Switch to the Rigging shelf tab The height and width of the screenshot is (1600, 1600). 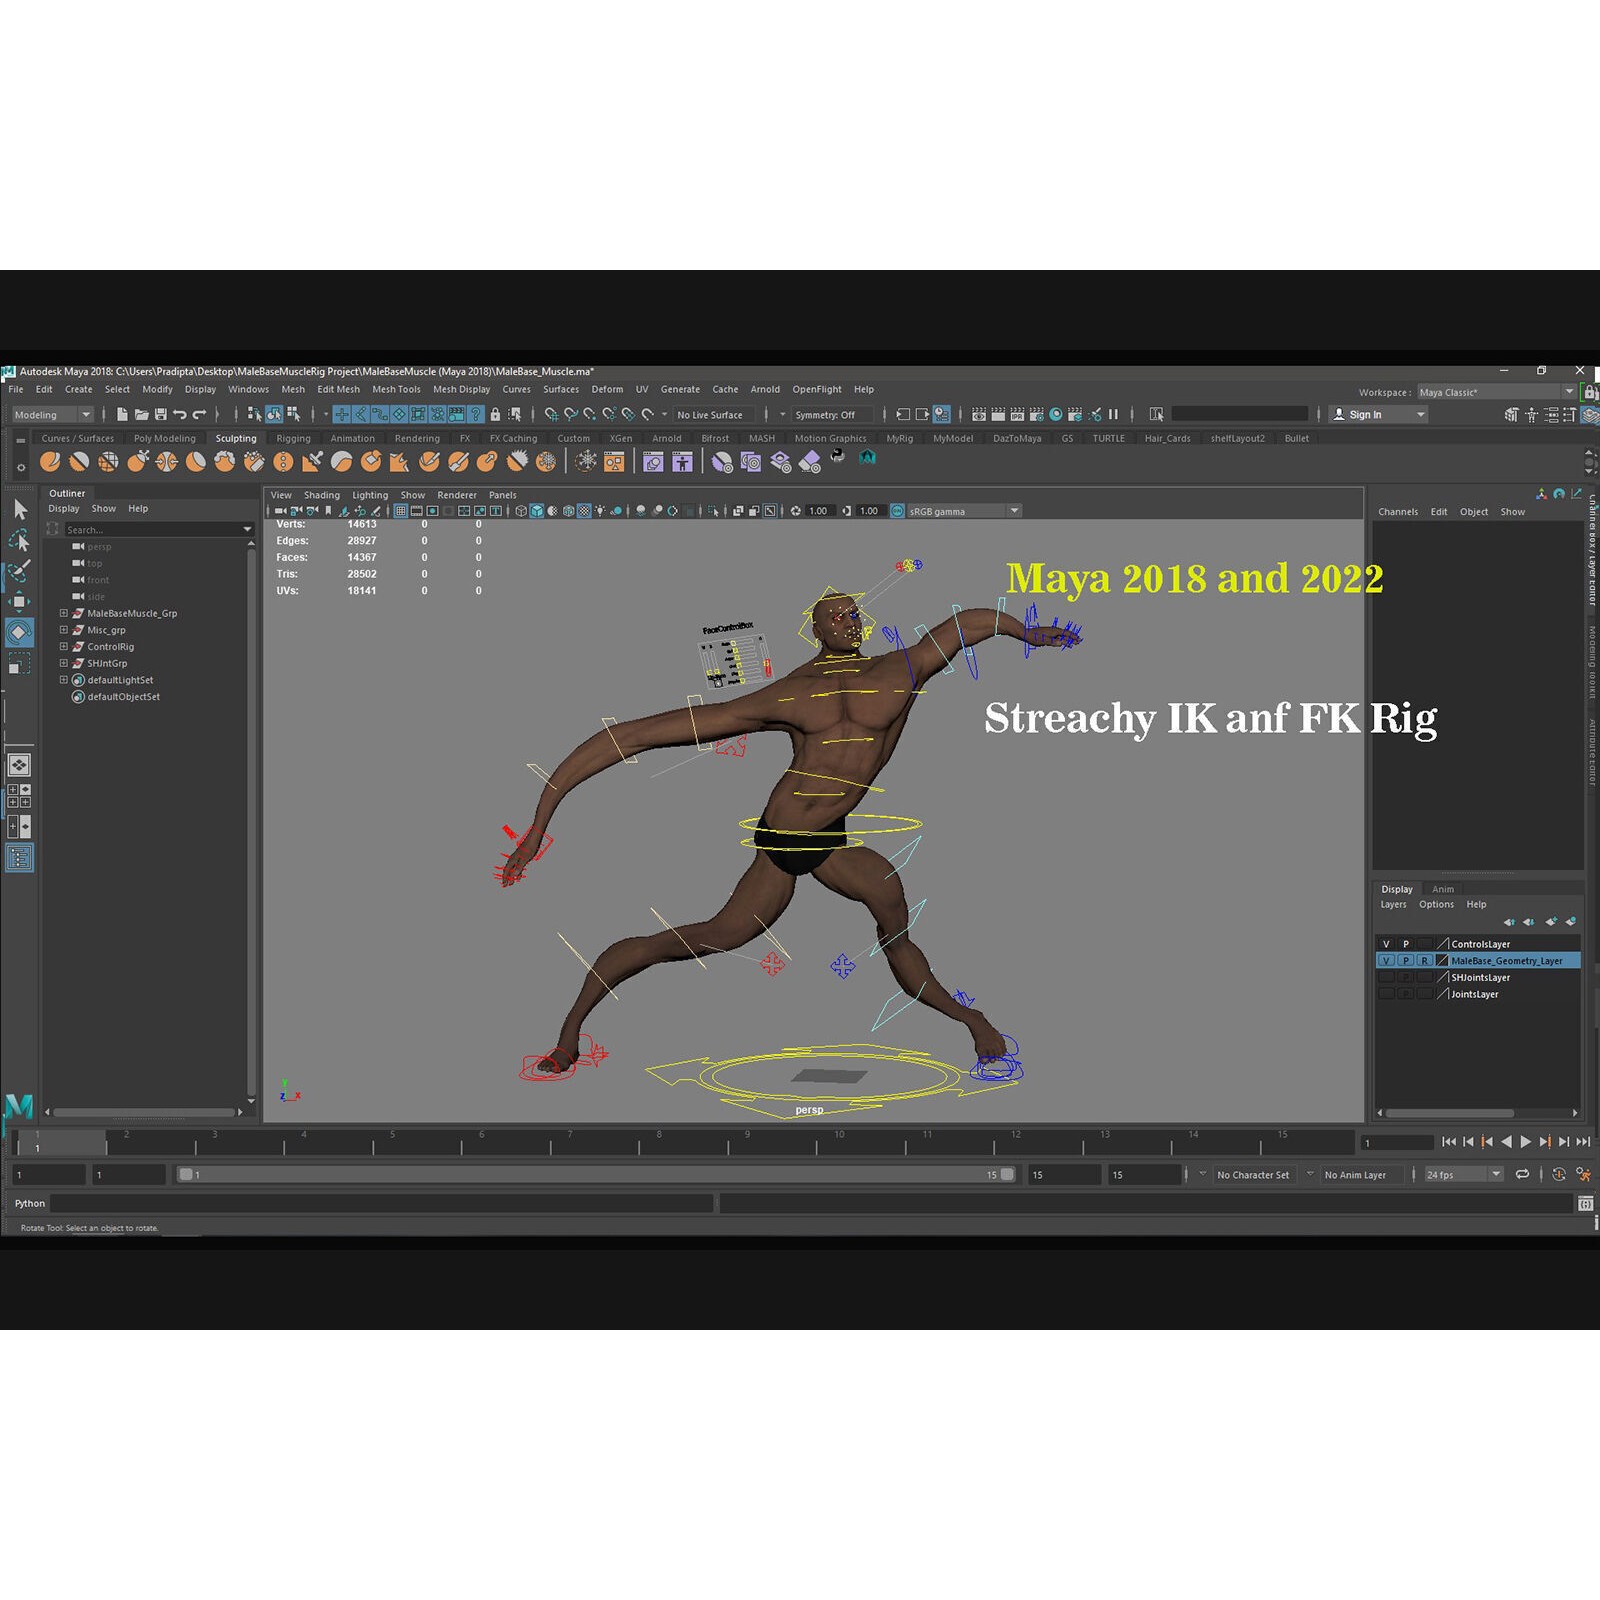(x=293, y=438)
